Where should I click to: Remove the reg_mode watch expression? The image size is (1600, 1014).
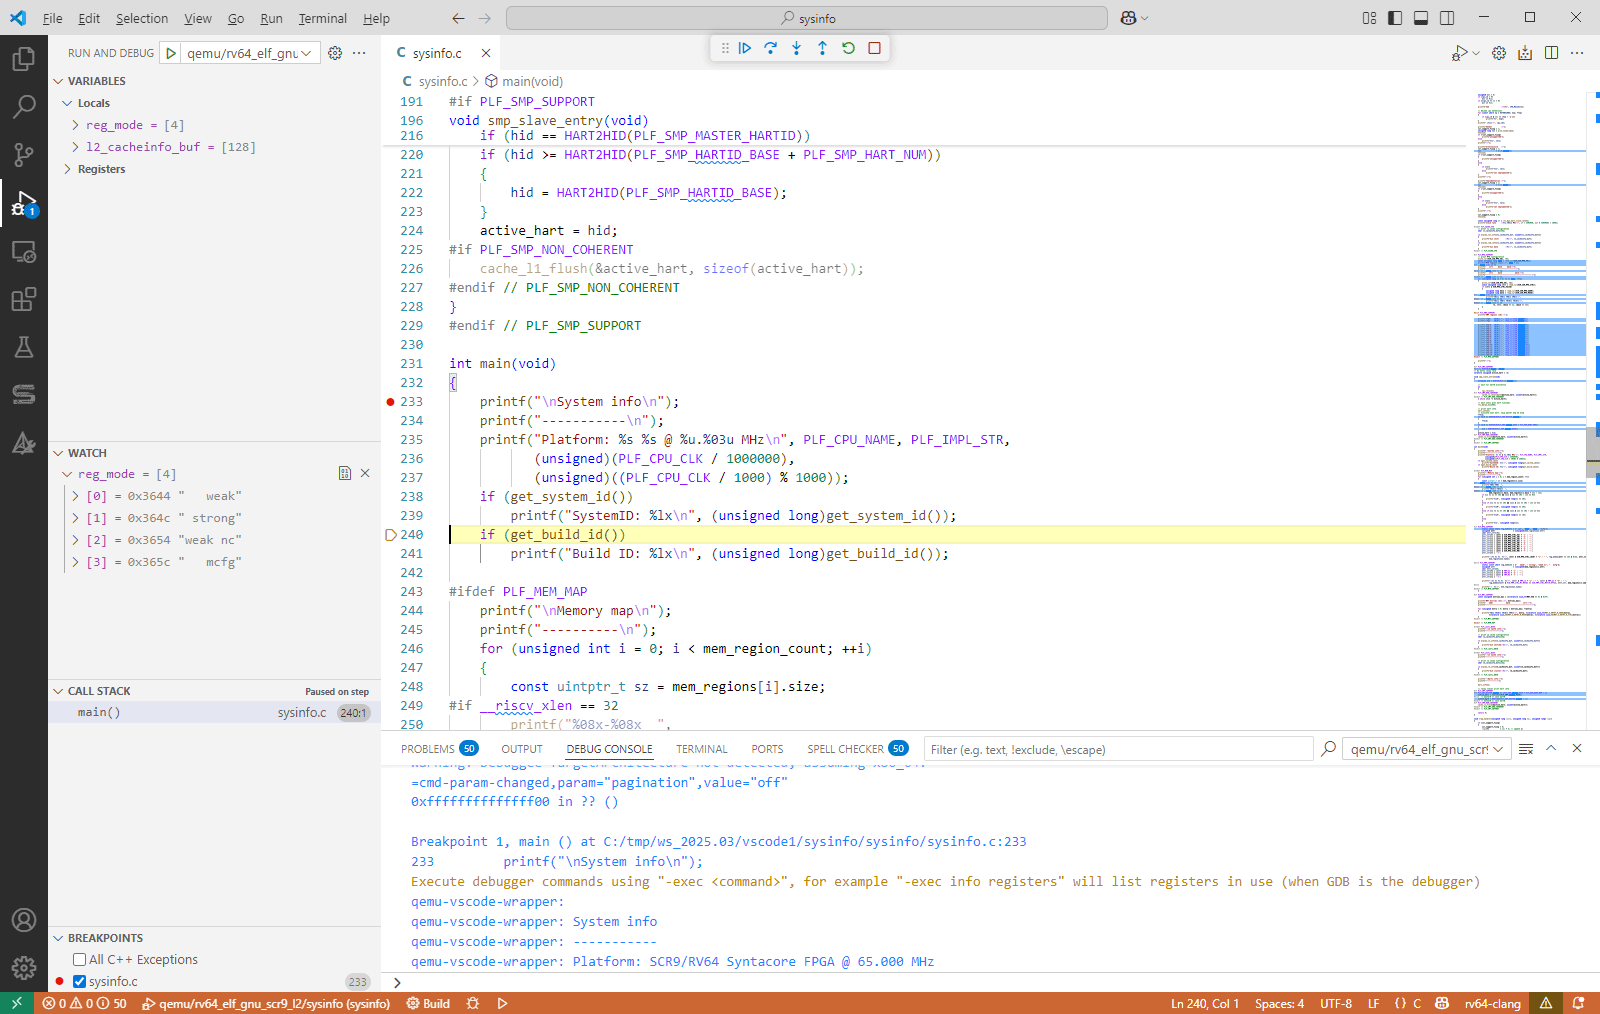pyautogui.click(x=365, y=473)
